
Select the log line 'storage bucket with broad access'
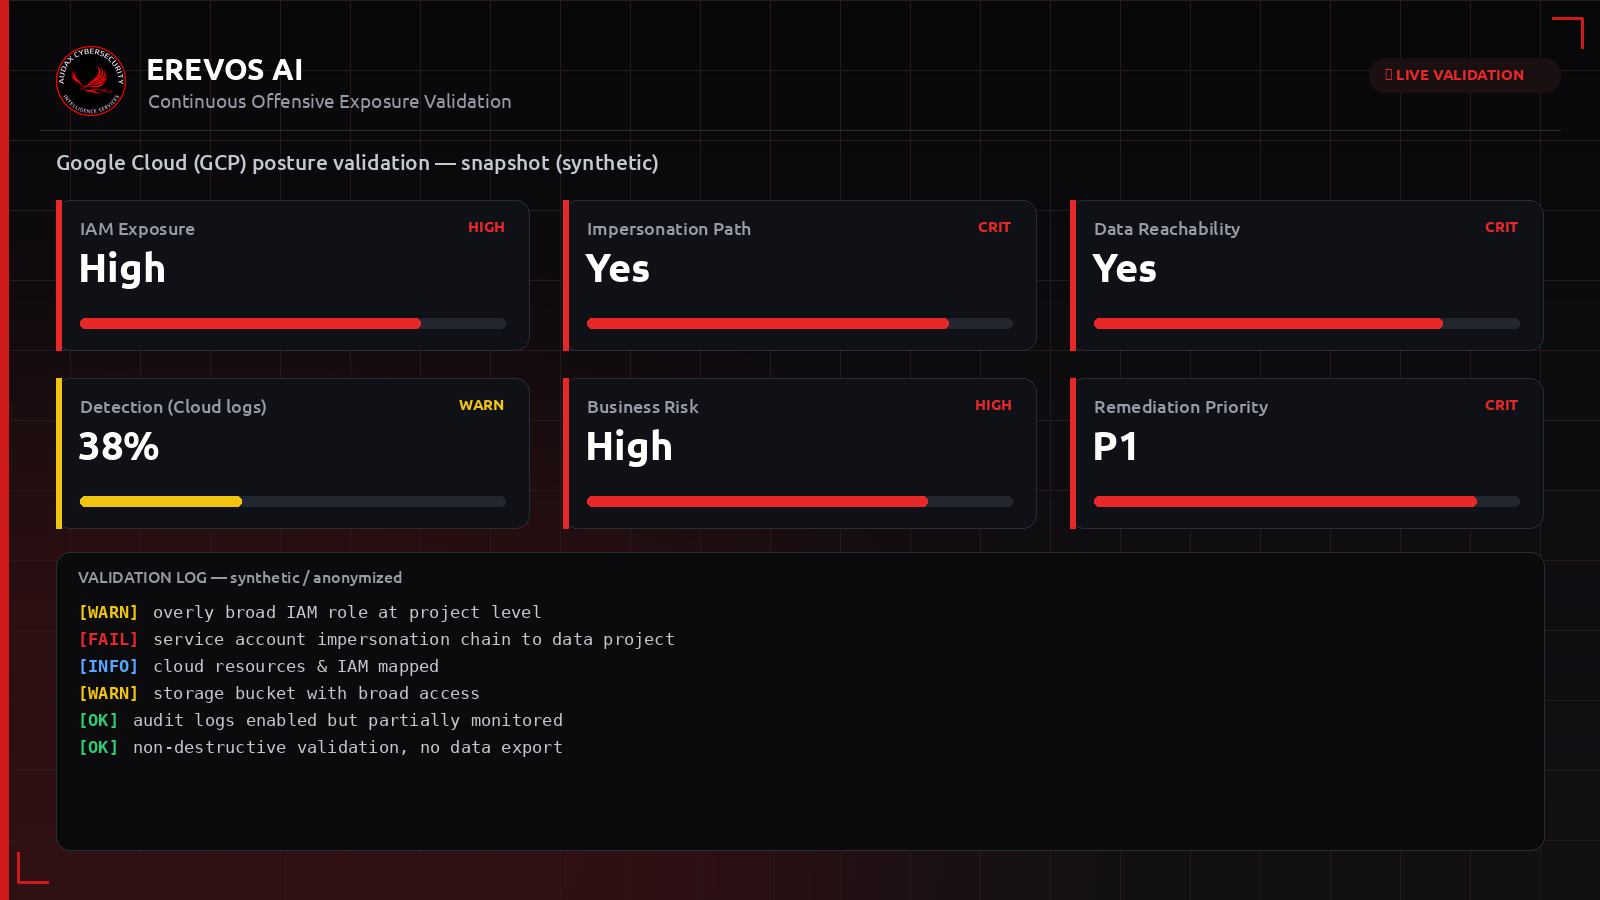click(x=279, y=693)
